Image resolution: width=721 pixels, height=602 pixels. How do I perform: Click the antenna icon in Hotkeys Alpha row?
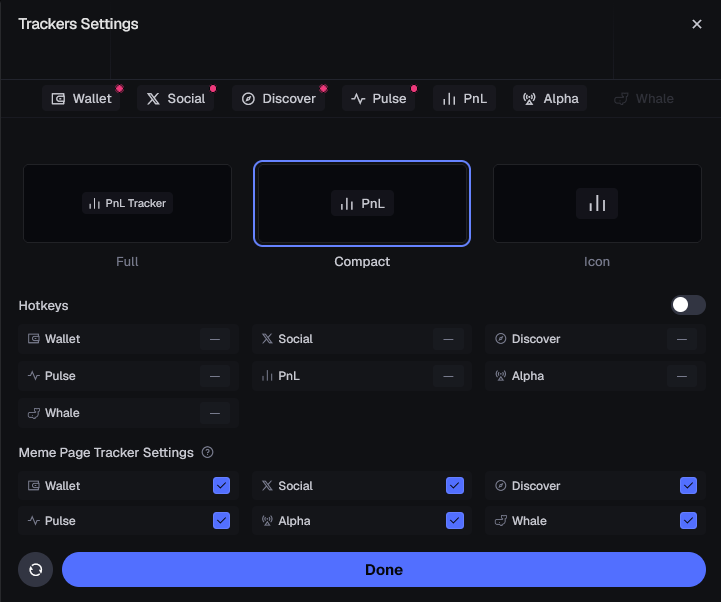pos(501,376)
